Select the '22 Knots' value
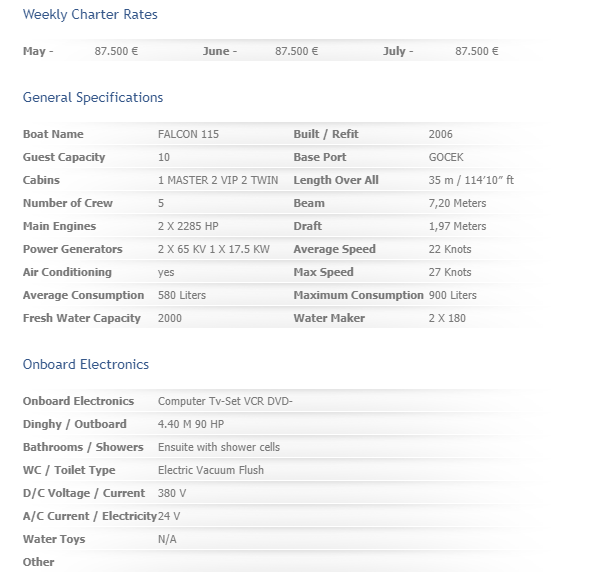Image resolution: width=607 pixels, height=575 pixels. (x=450, y=249)
